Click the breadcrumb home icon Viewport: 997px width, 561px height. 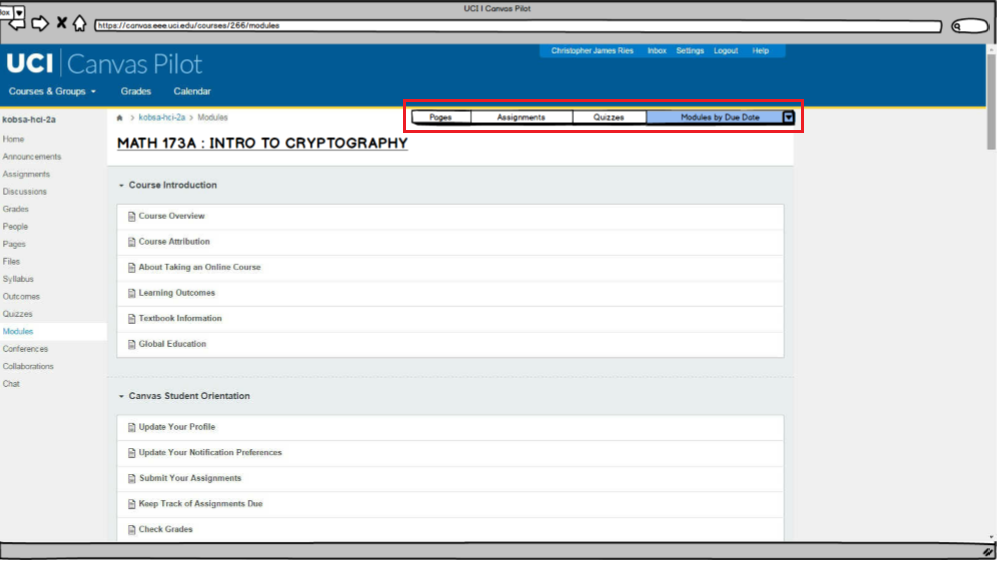121,118
